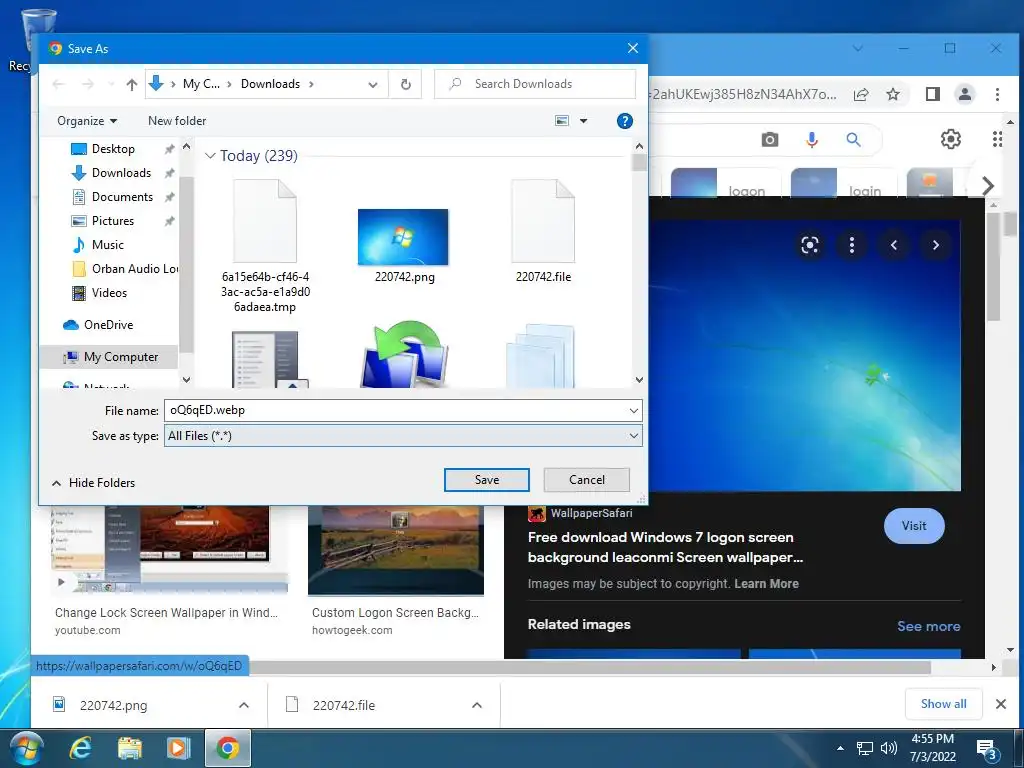Select Downloads in the navigation pane
The width and height of the screenshot is (1024, 768).
coord(121,173)
